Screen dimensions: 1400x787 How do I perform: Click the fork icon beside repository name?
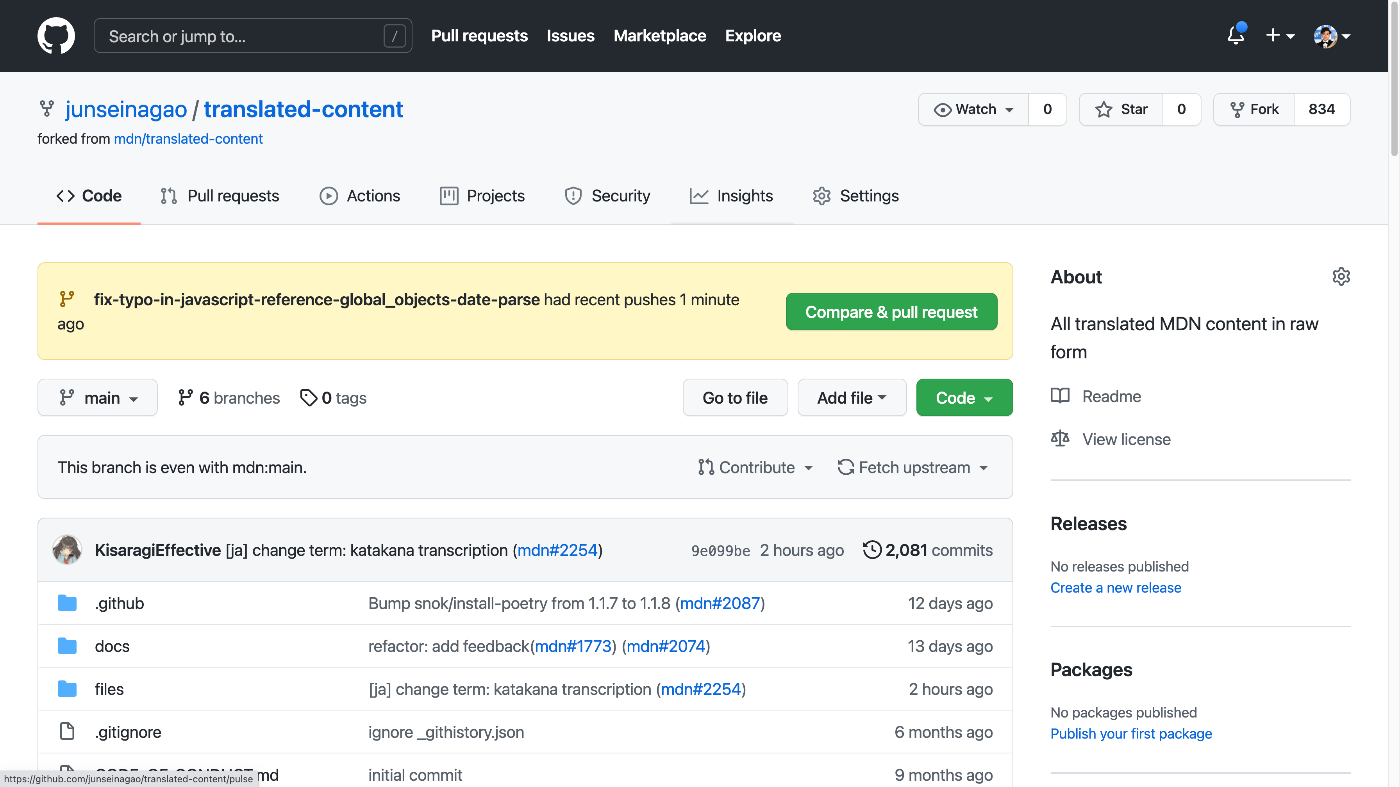click(x=46, y=109)
